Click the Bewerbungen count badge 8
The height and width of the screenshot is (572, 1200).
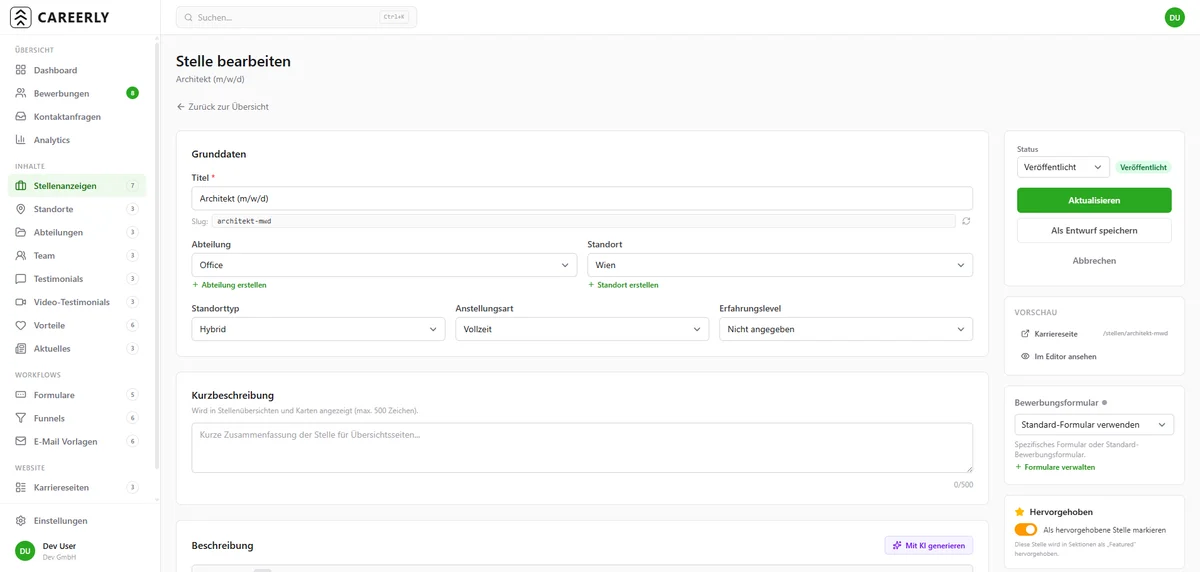[x=132, y=93]
